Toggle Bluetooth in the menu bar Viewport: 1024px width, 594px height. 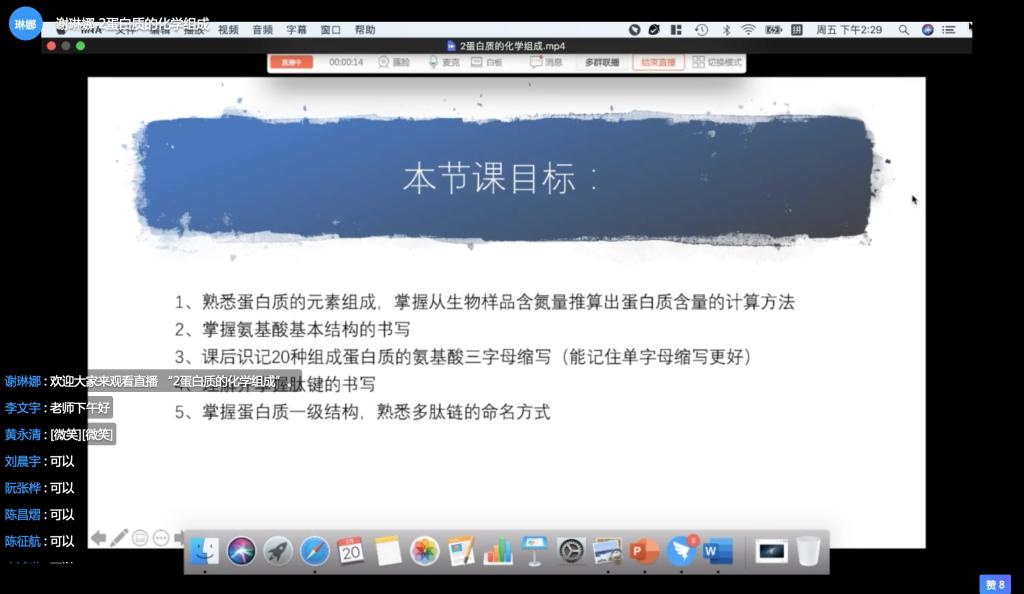click(727, 30)
